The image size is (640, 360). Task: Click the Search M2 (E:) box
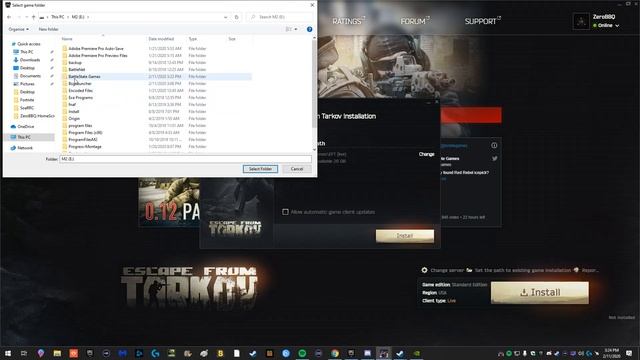pyautogui.click(x=280, y=17)
